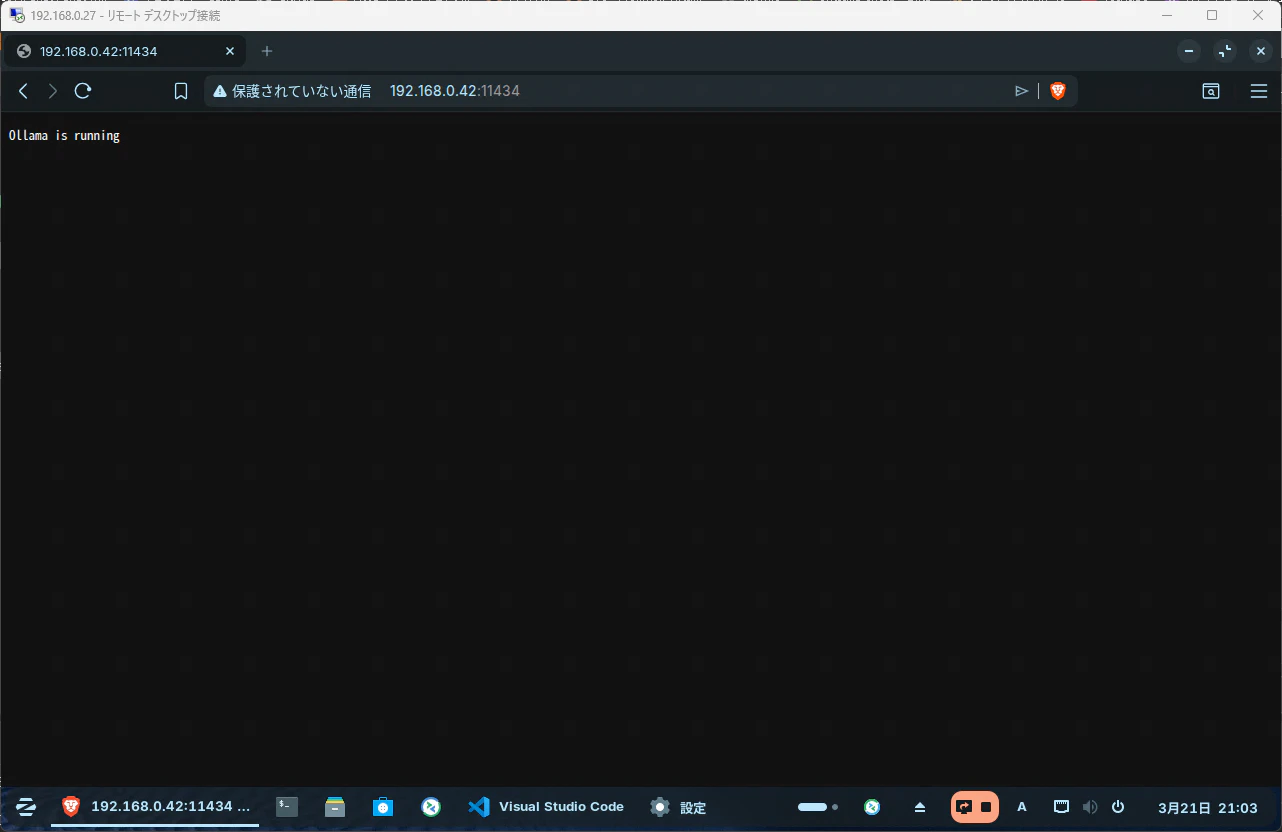Reload the Ollama page
Viewport: 1282px width, 832px height.
83,91
